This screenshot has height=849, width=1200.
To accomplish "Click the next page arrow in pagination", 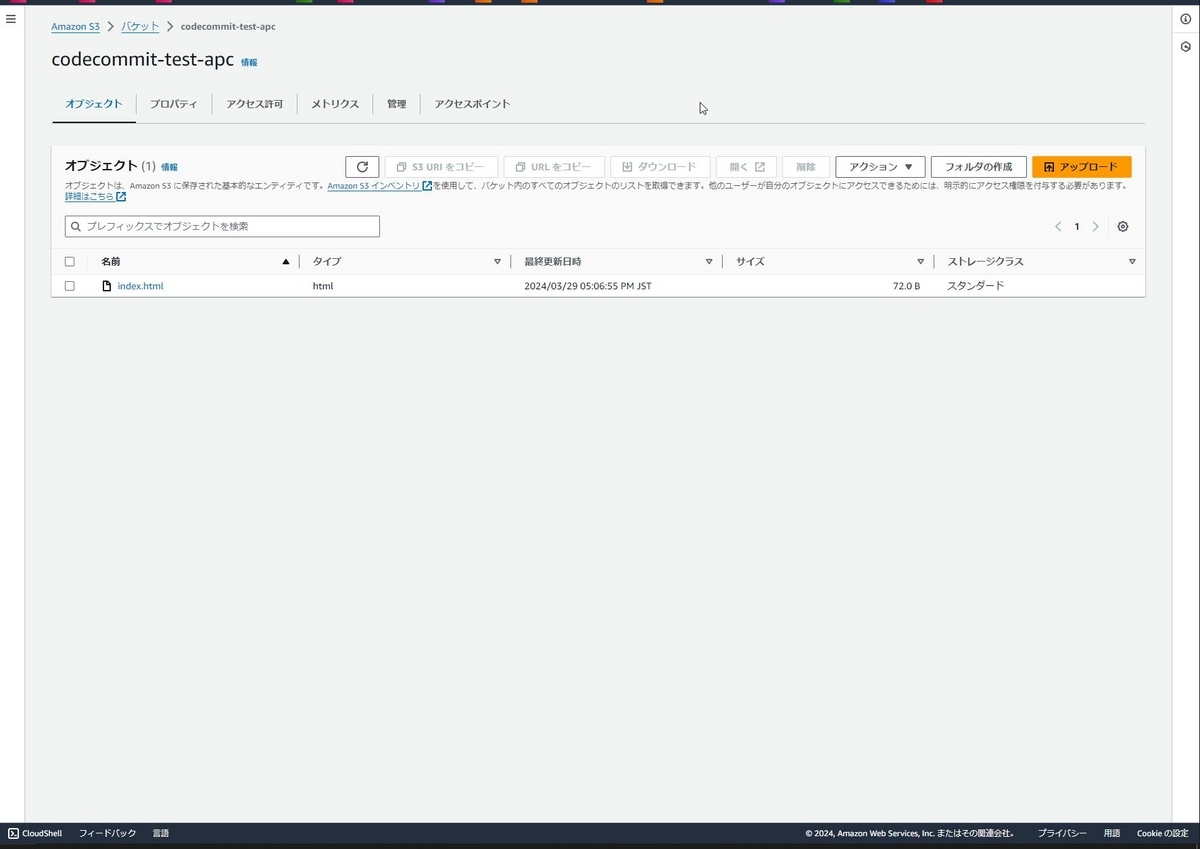I will [x=1096, y=226].
